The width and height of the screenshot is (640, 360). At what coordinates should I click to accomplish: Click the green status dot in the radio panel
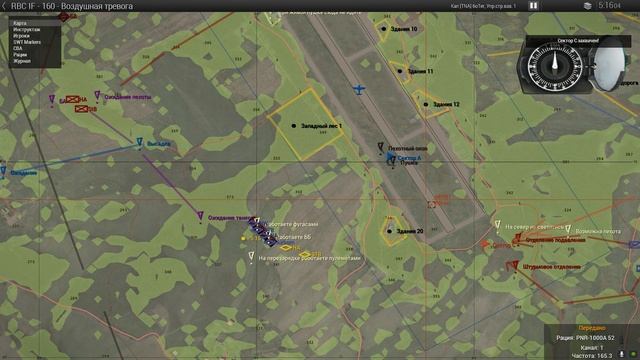pos(633,354)
